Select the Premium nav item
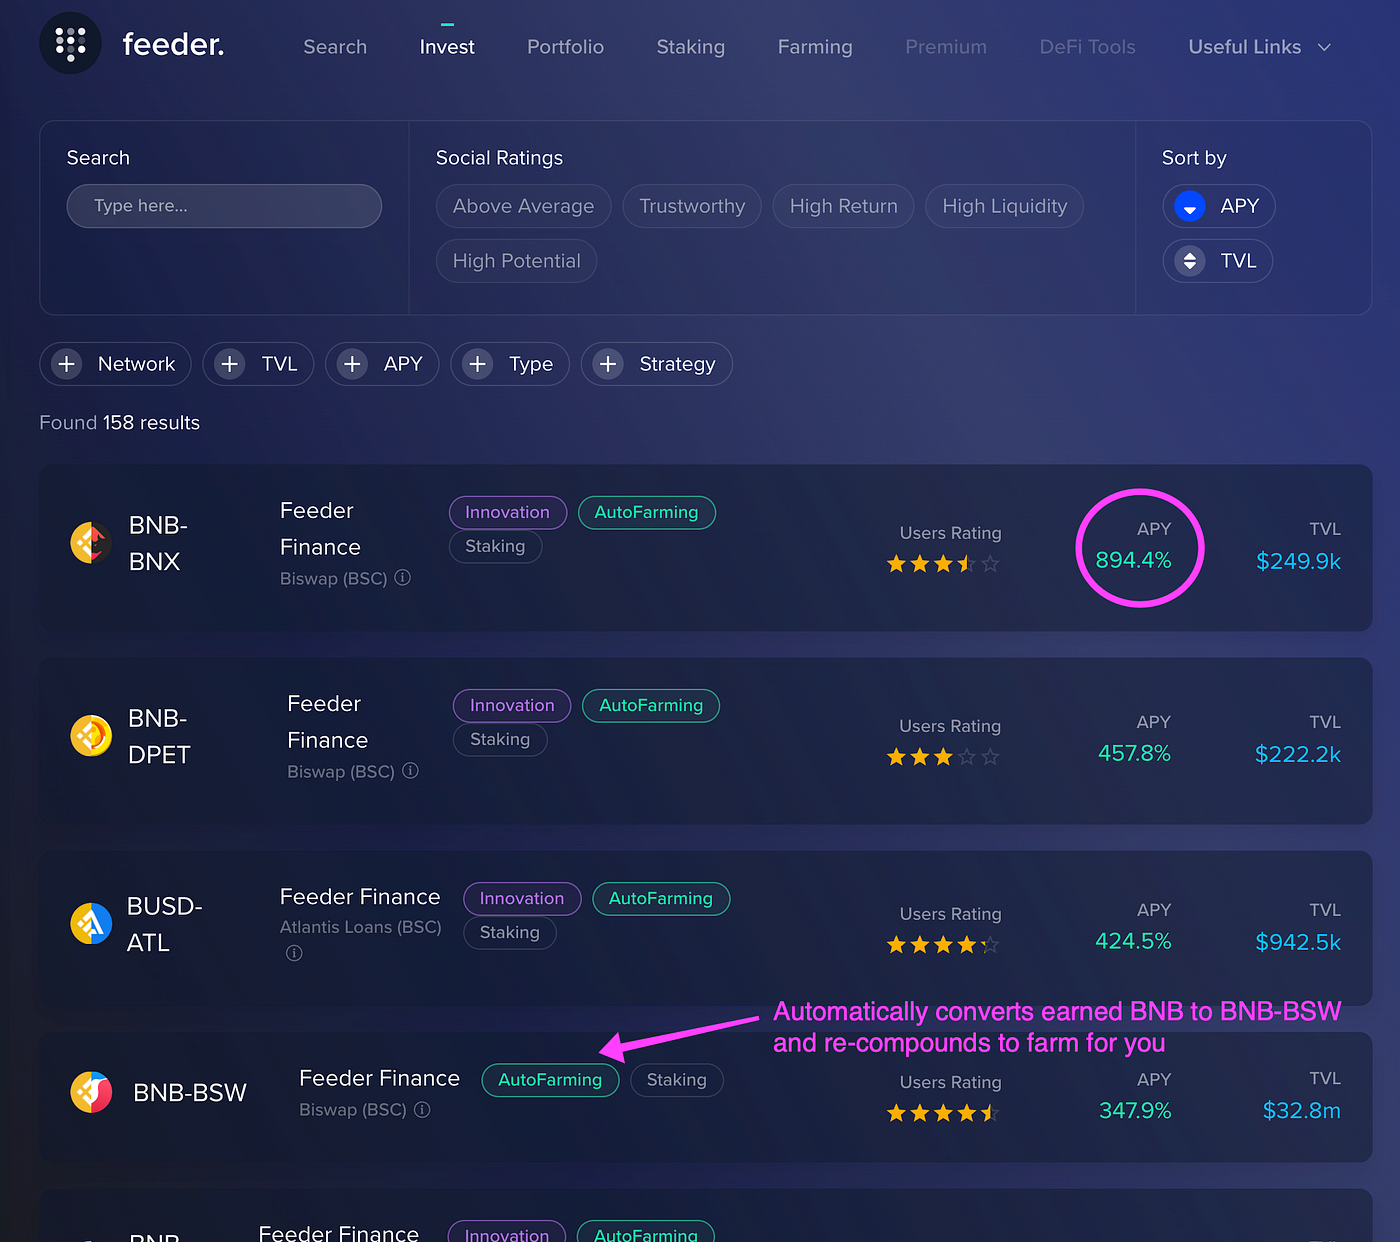Screen dimensions: 1400x1242 point(946,47)
